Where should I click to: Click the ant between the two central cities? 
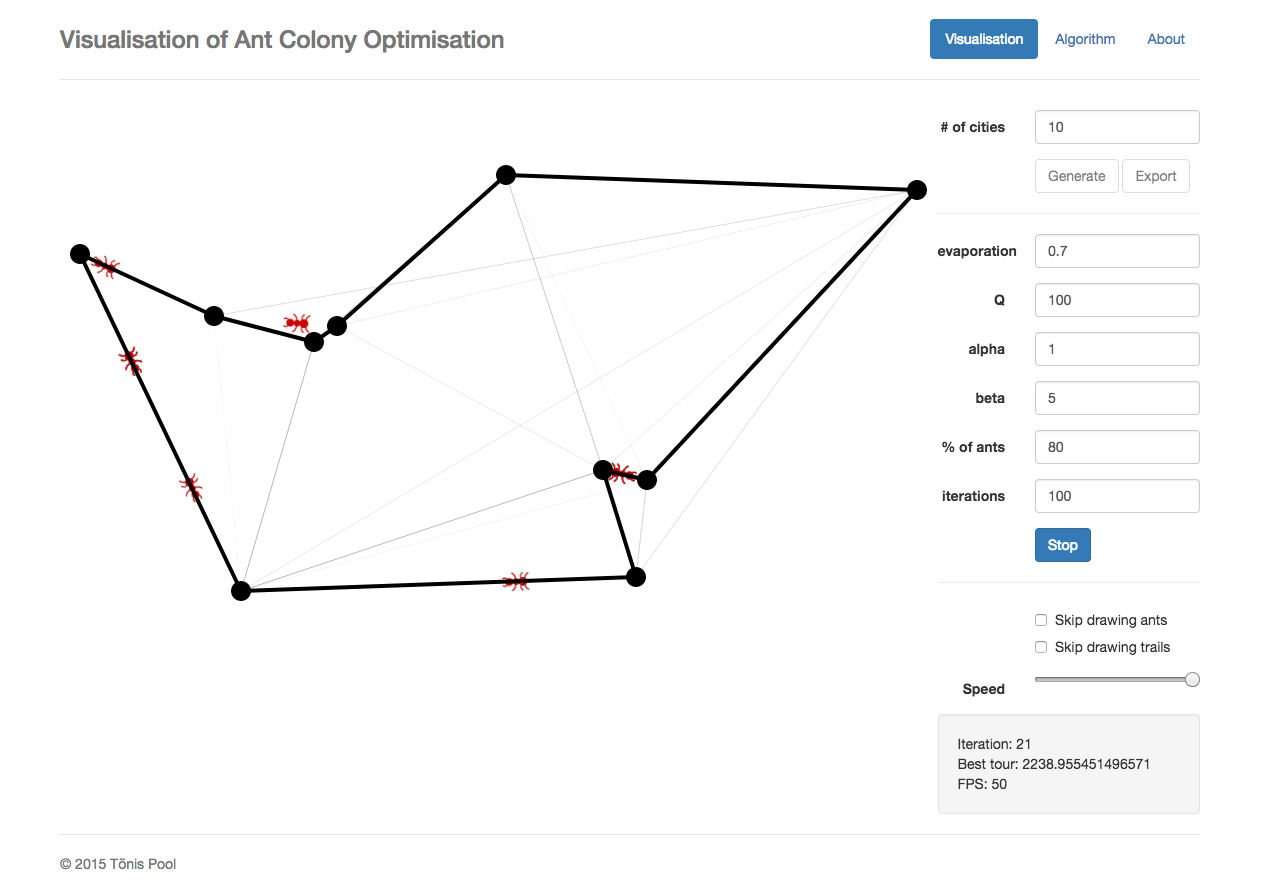coord(299,323)
